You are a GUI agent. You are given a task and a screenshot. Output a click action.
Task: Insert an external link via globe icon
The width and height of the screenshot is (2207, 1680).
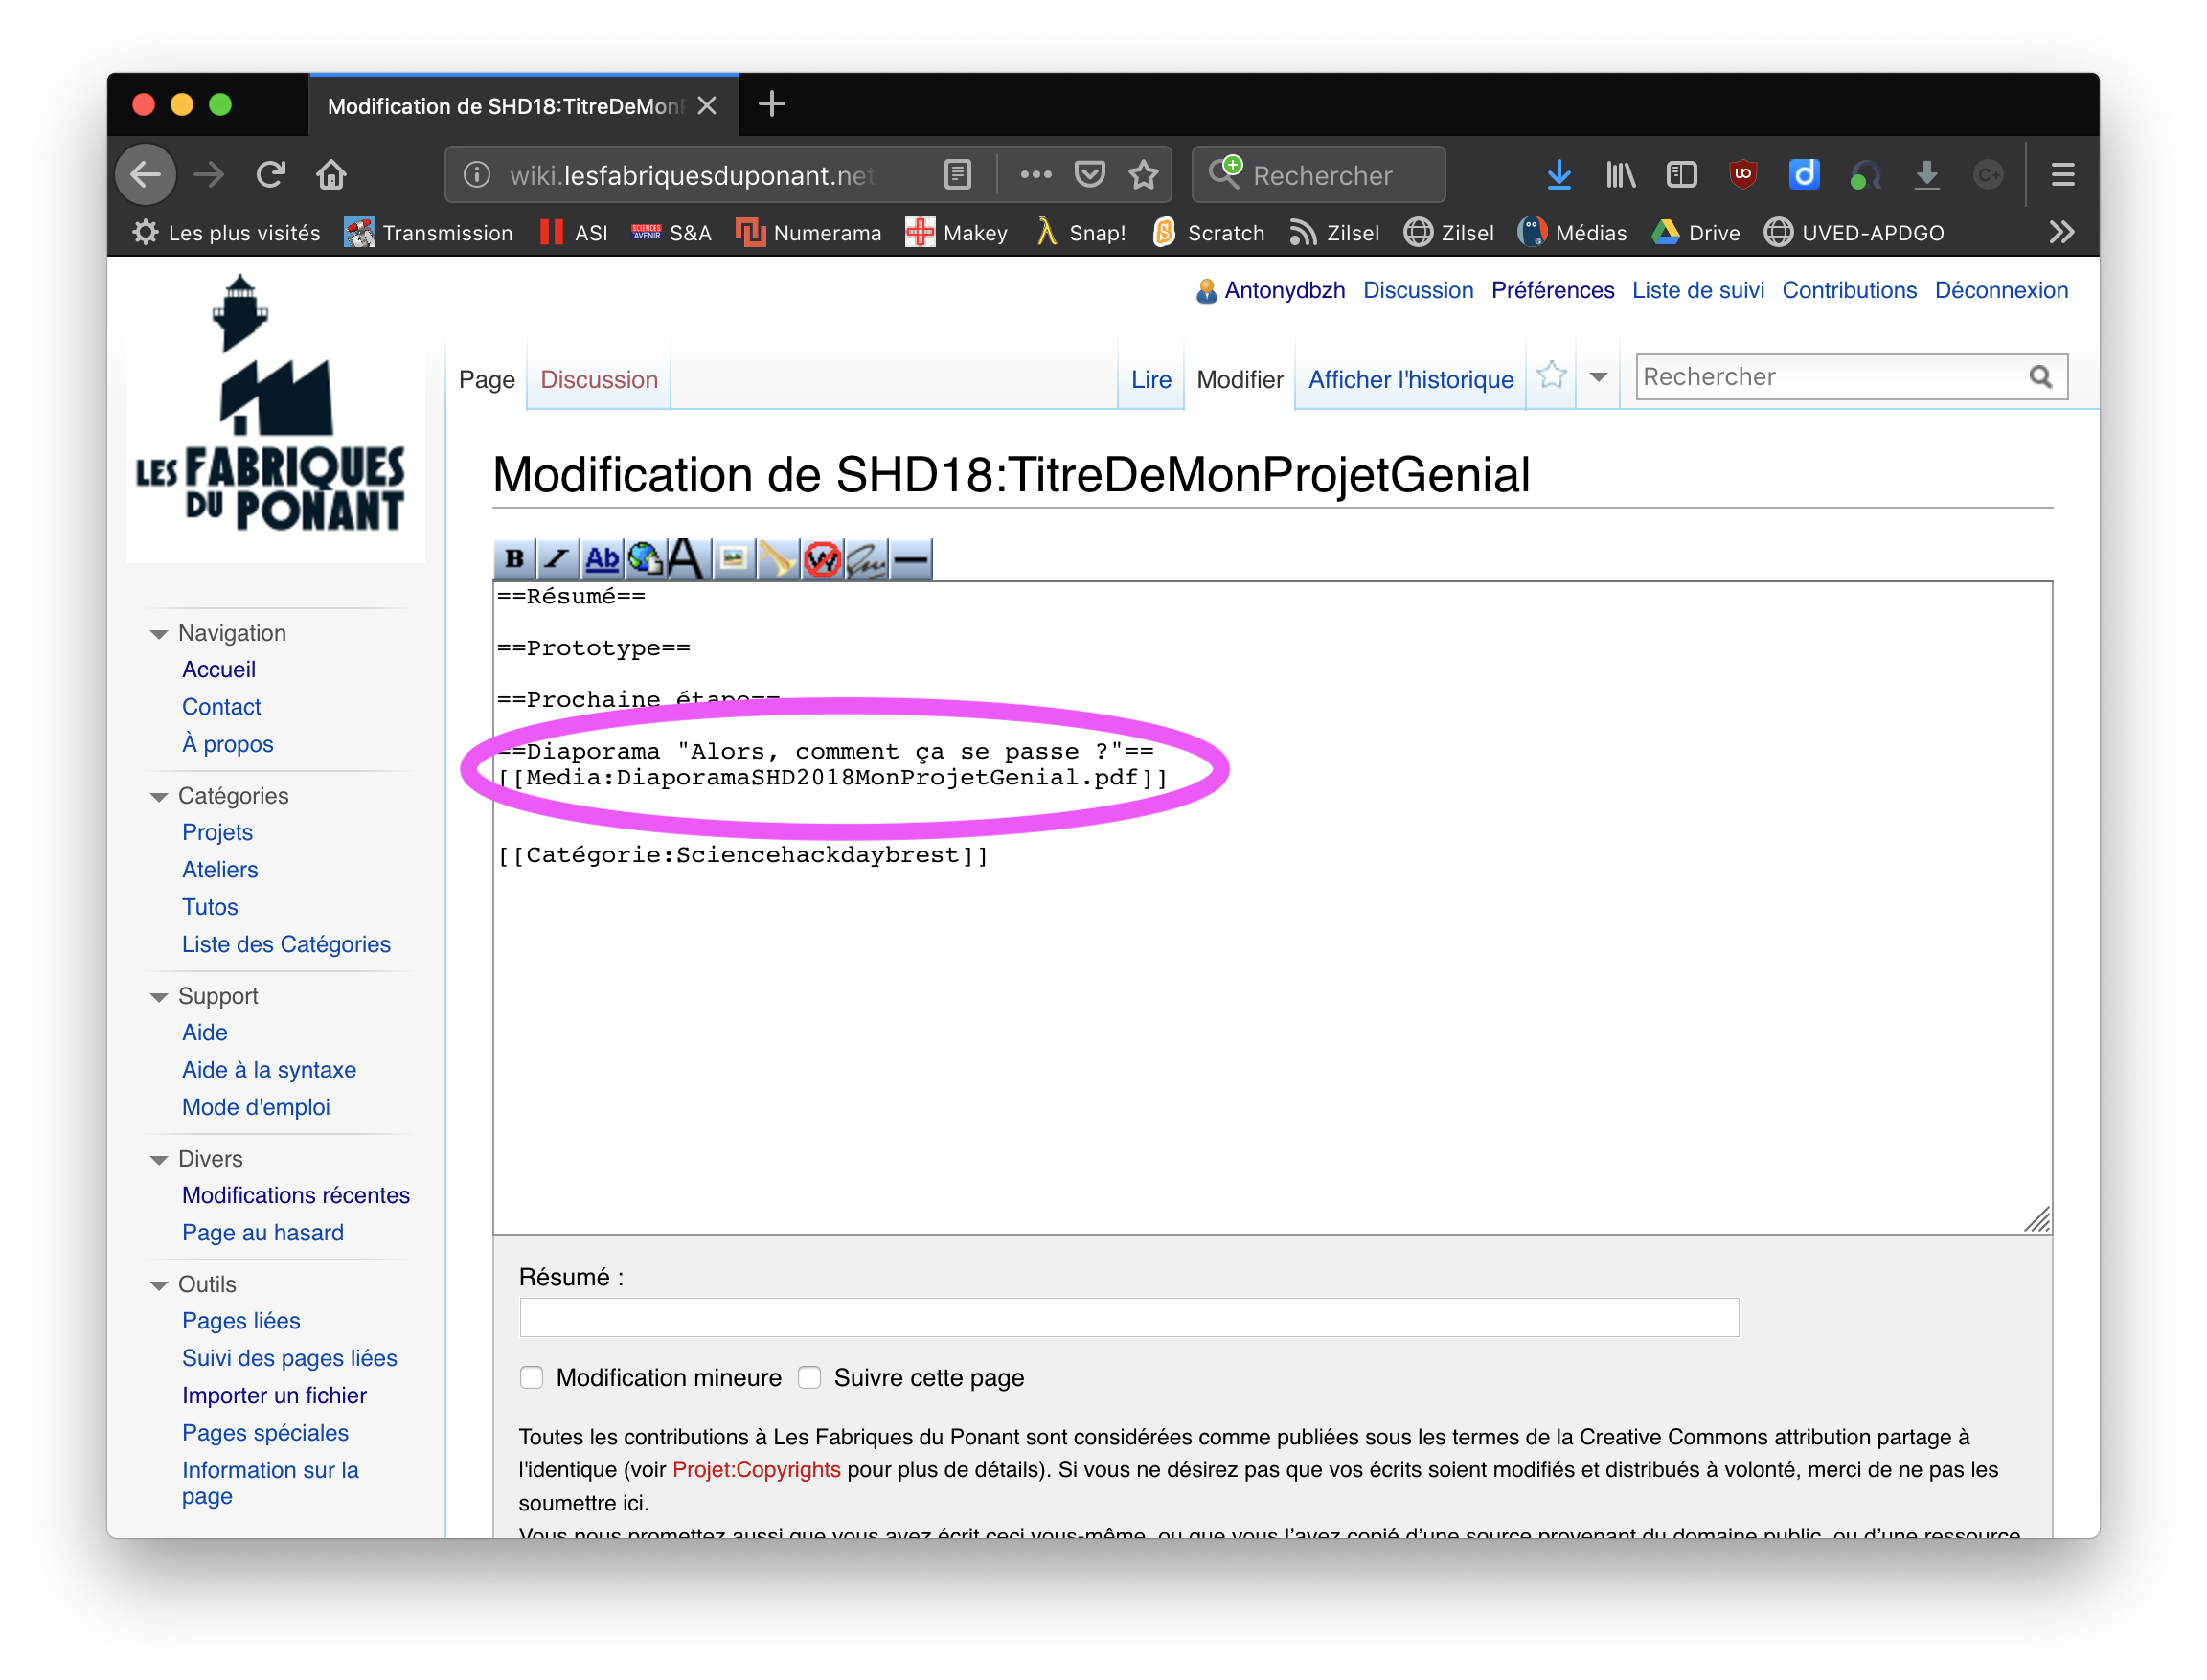(x=645, y=559)
